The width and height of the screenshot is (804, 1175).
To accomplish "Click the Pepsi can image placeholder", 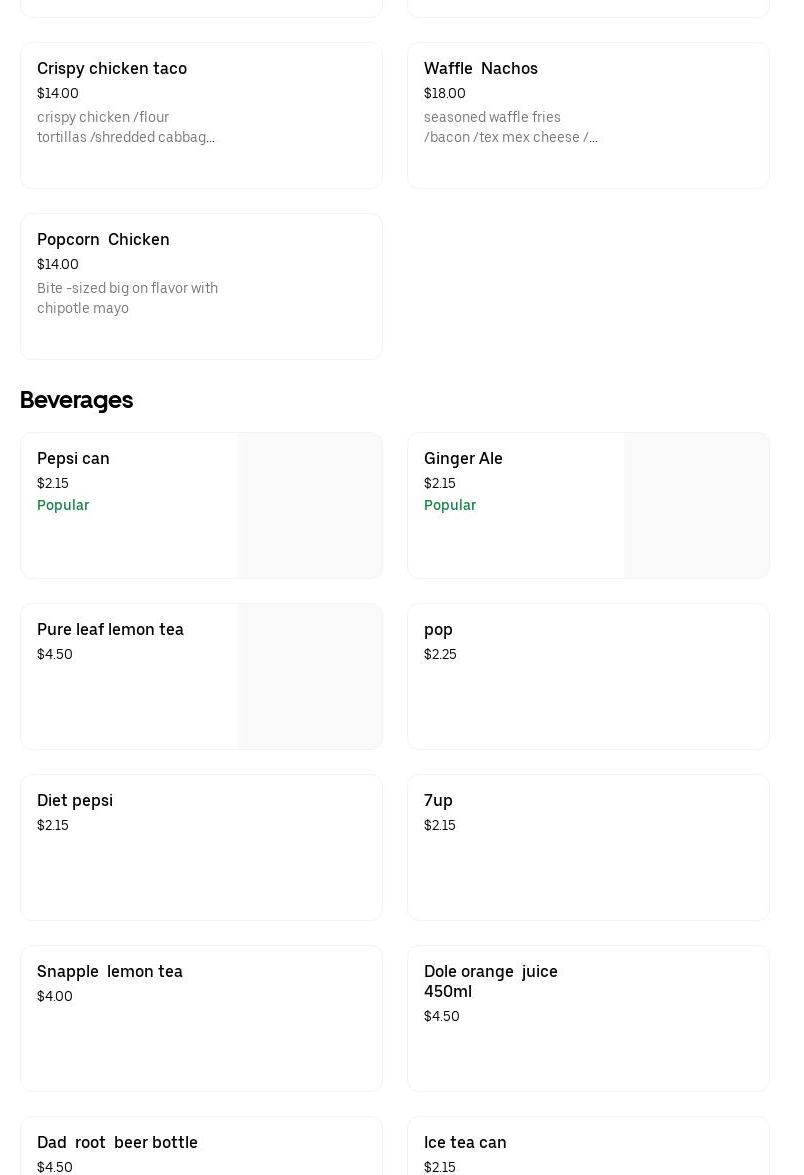I will (310, 506).
